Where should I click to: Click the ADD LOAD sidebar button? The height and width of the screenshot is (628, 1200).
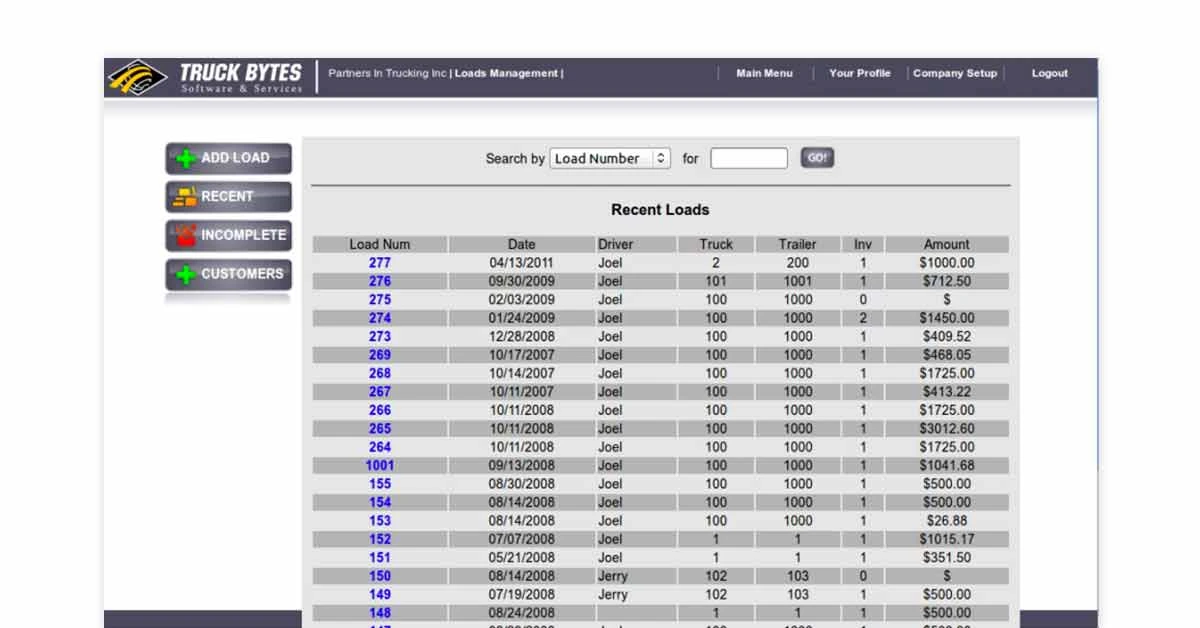[x=228, y=157]
